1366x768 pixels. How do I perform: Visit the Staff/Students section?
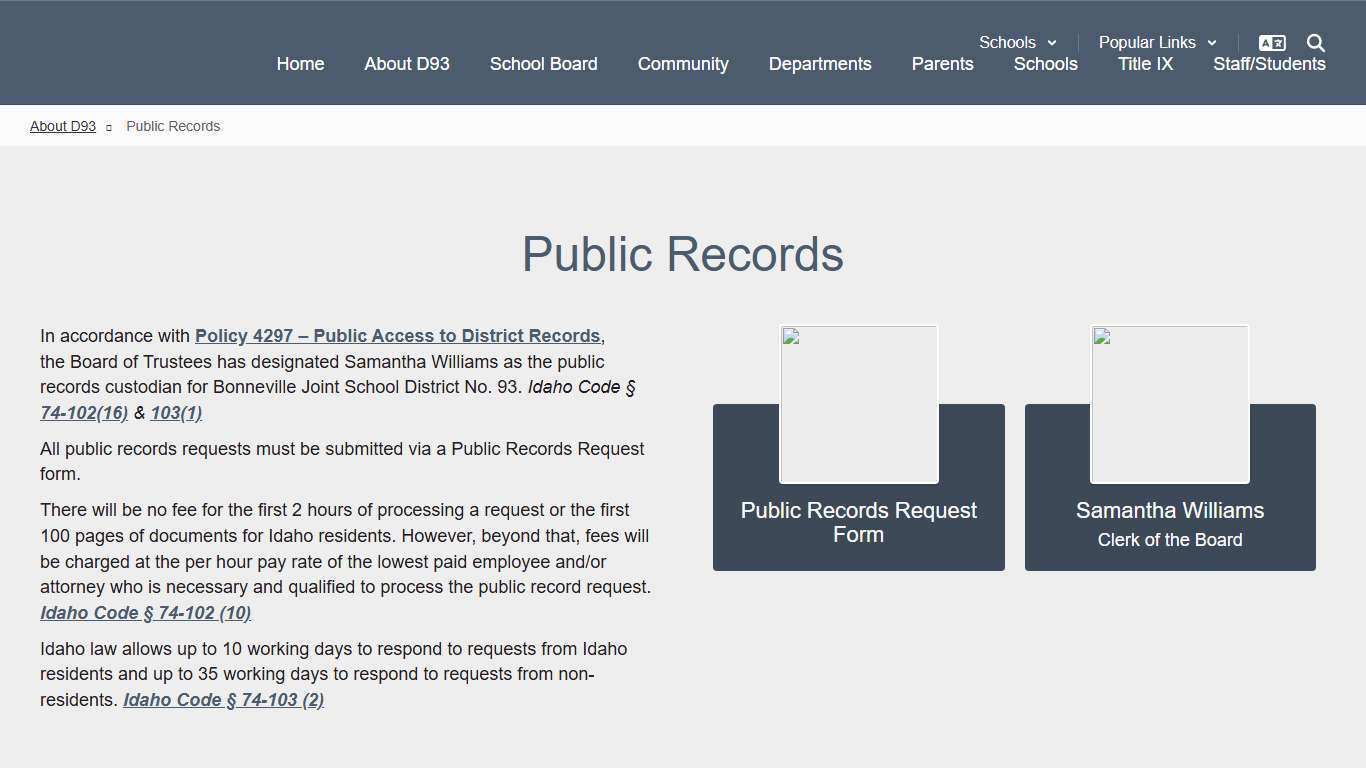coord(1269,64)
